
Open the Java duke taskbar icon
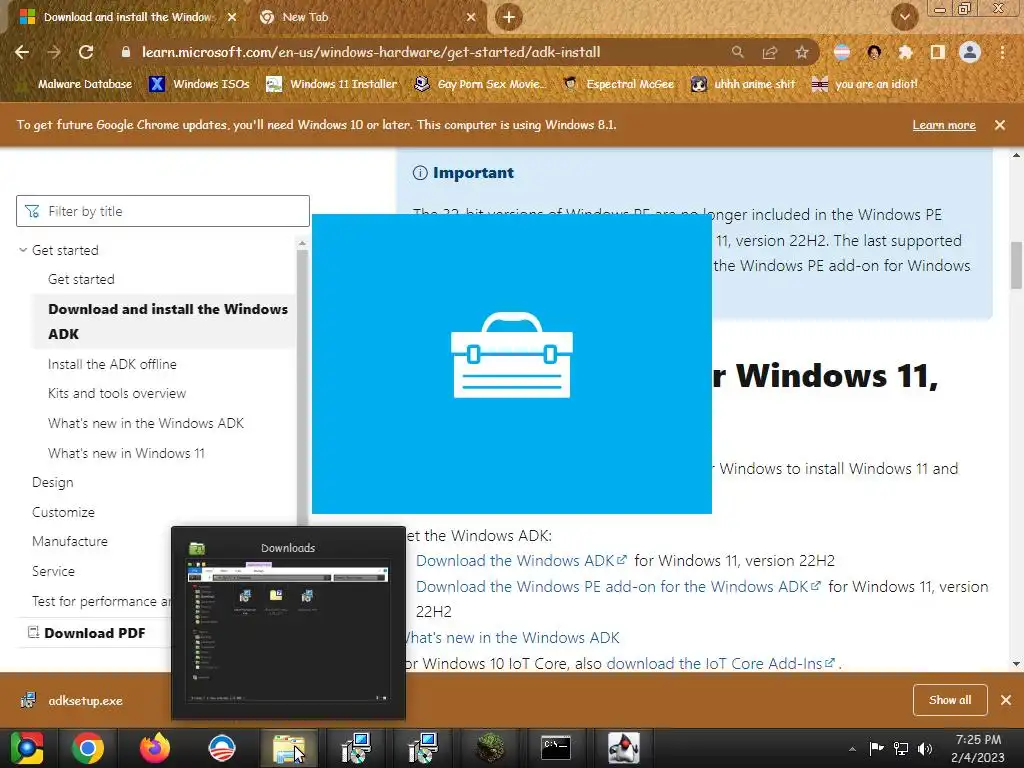point(624,748)
